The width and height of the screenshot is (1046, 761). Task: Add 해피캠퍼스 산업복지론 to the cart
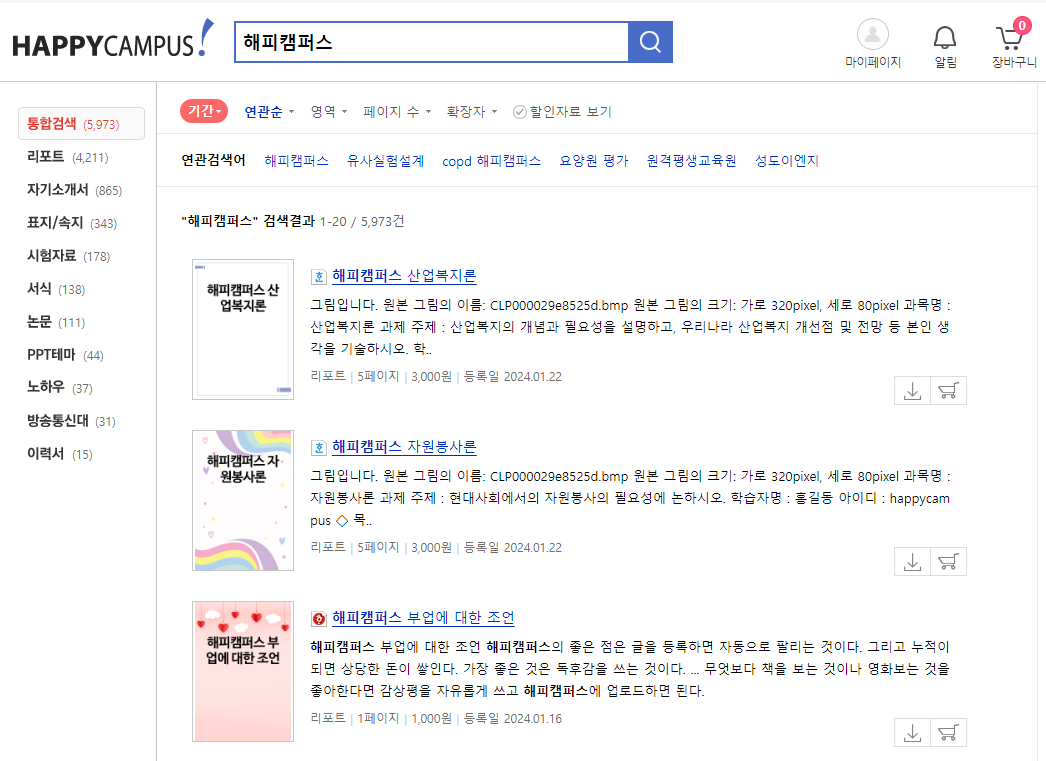[947, 390]
